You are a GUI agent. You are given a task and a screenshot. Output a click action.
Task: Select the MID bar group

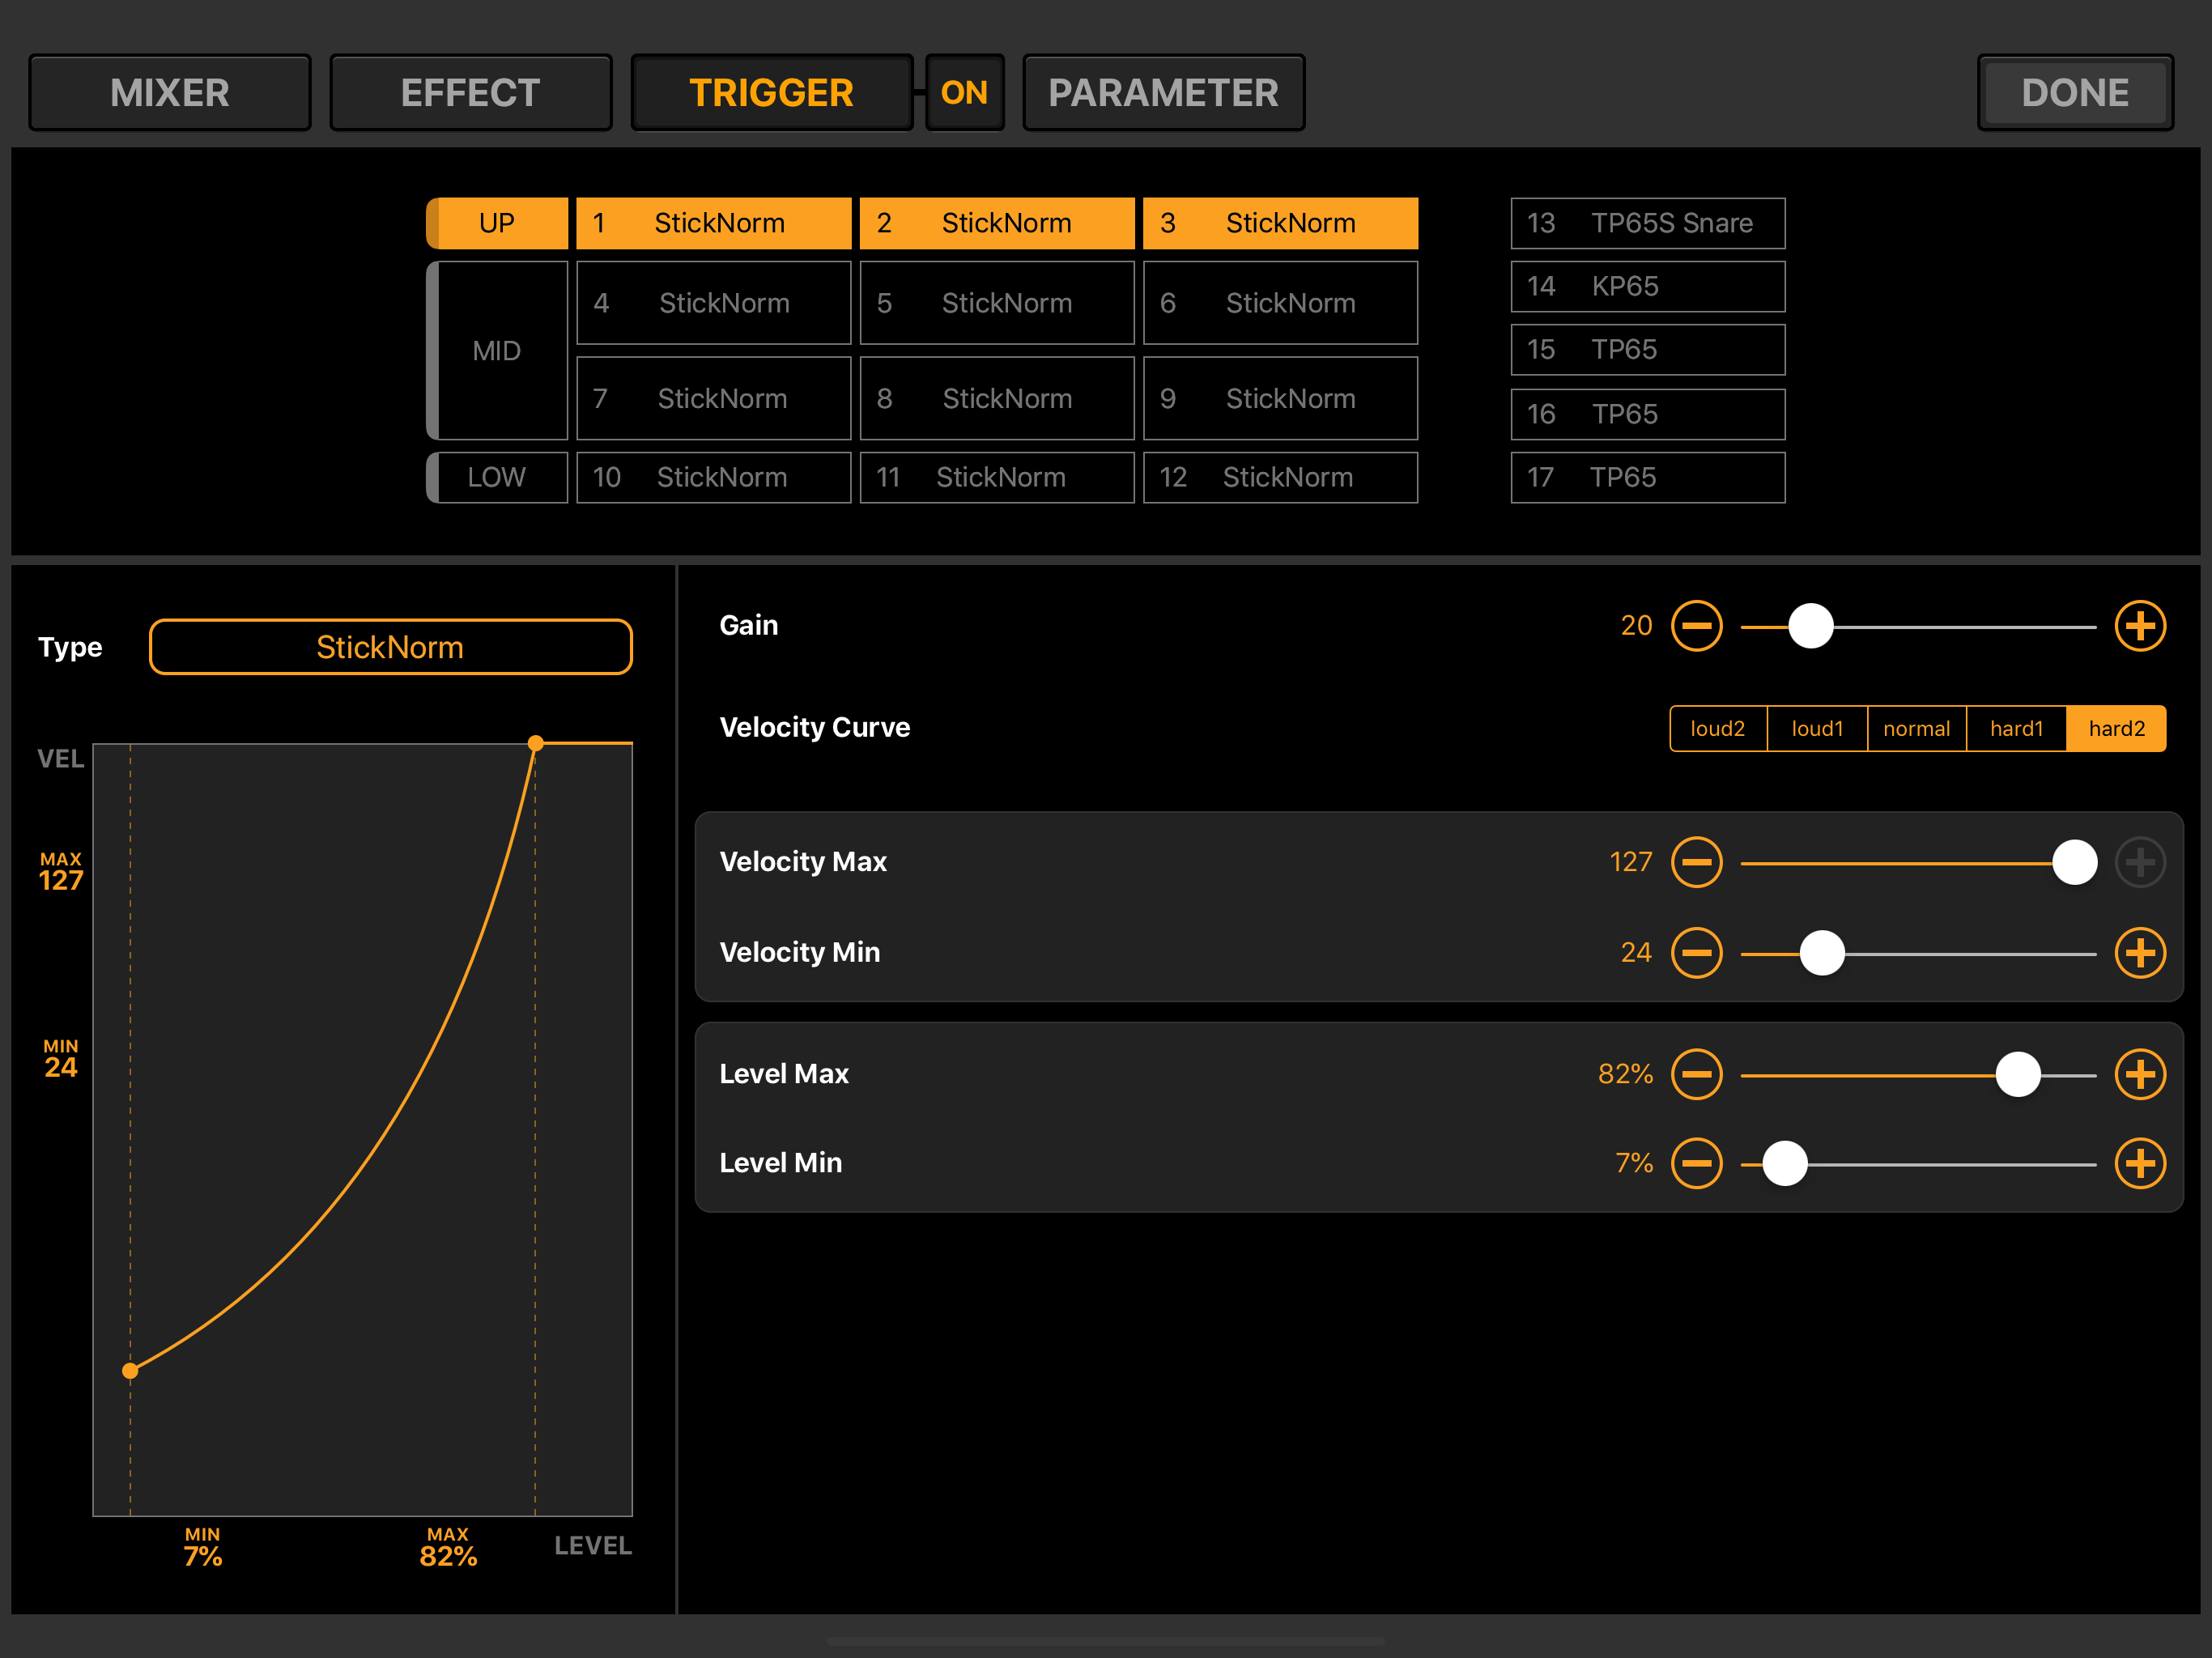coord(497,351)
